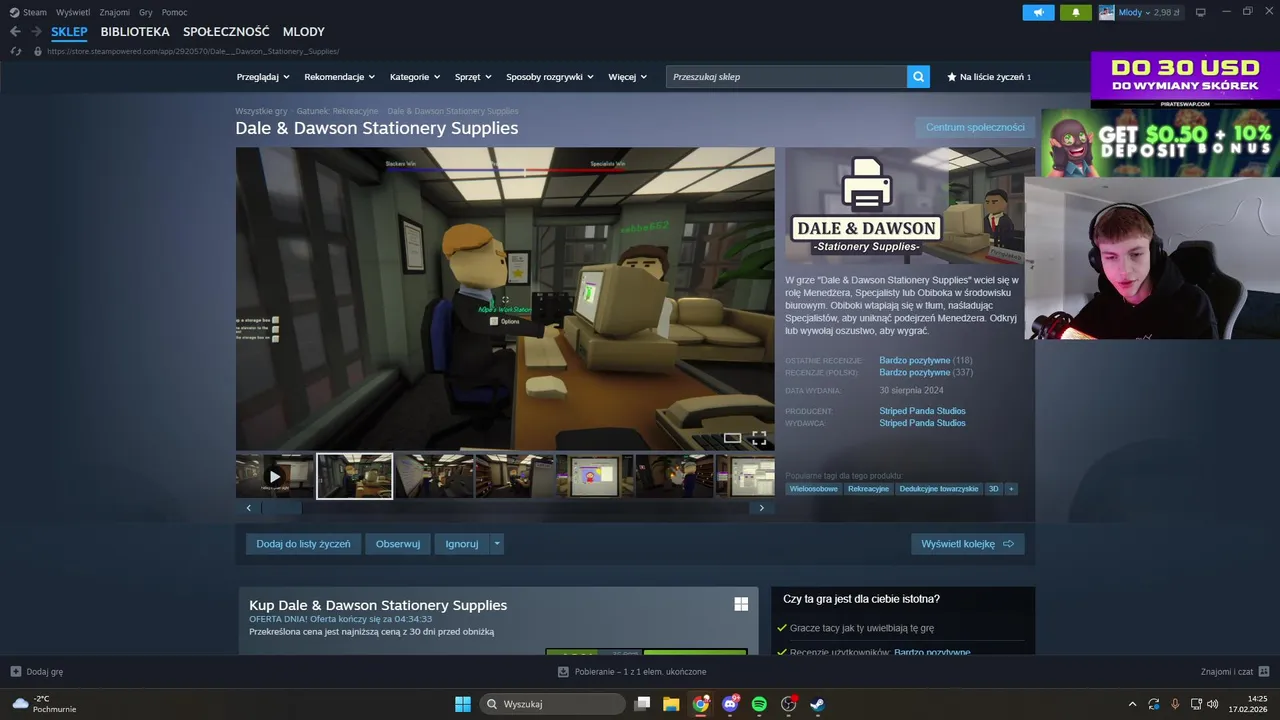Image resolution: width=1280 pixels, height=720 pixels.
Task: Click the wishlist star icon
Action: pyautogui.click(x=952, y=77)
